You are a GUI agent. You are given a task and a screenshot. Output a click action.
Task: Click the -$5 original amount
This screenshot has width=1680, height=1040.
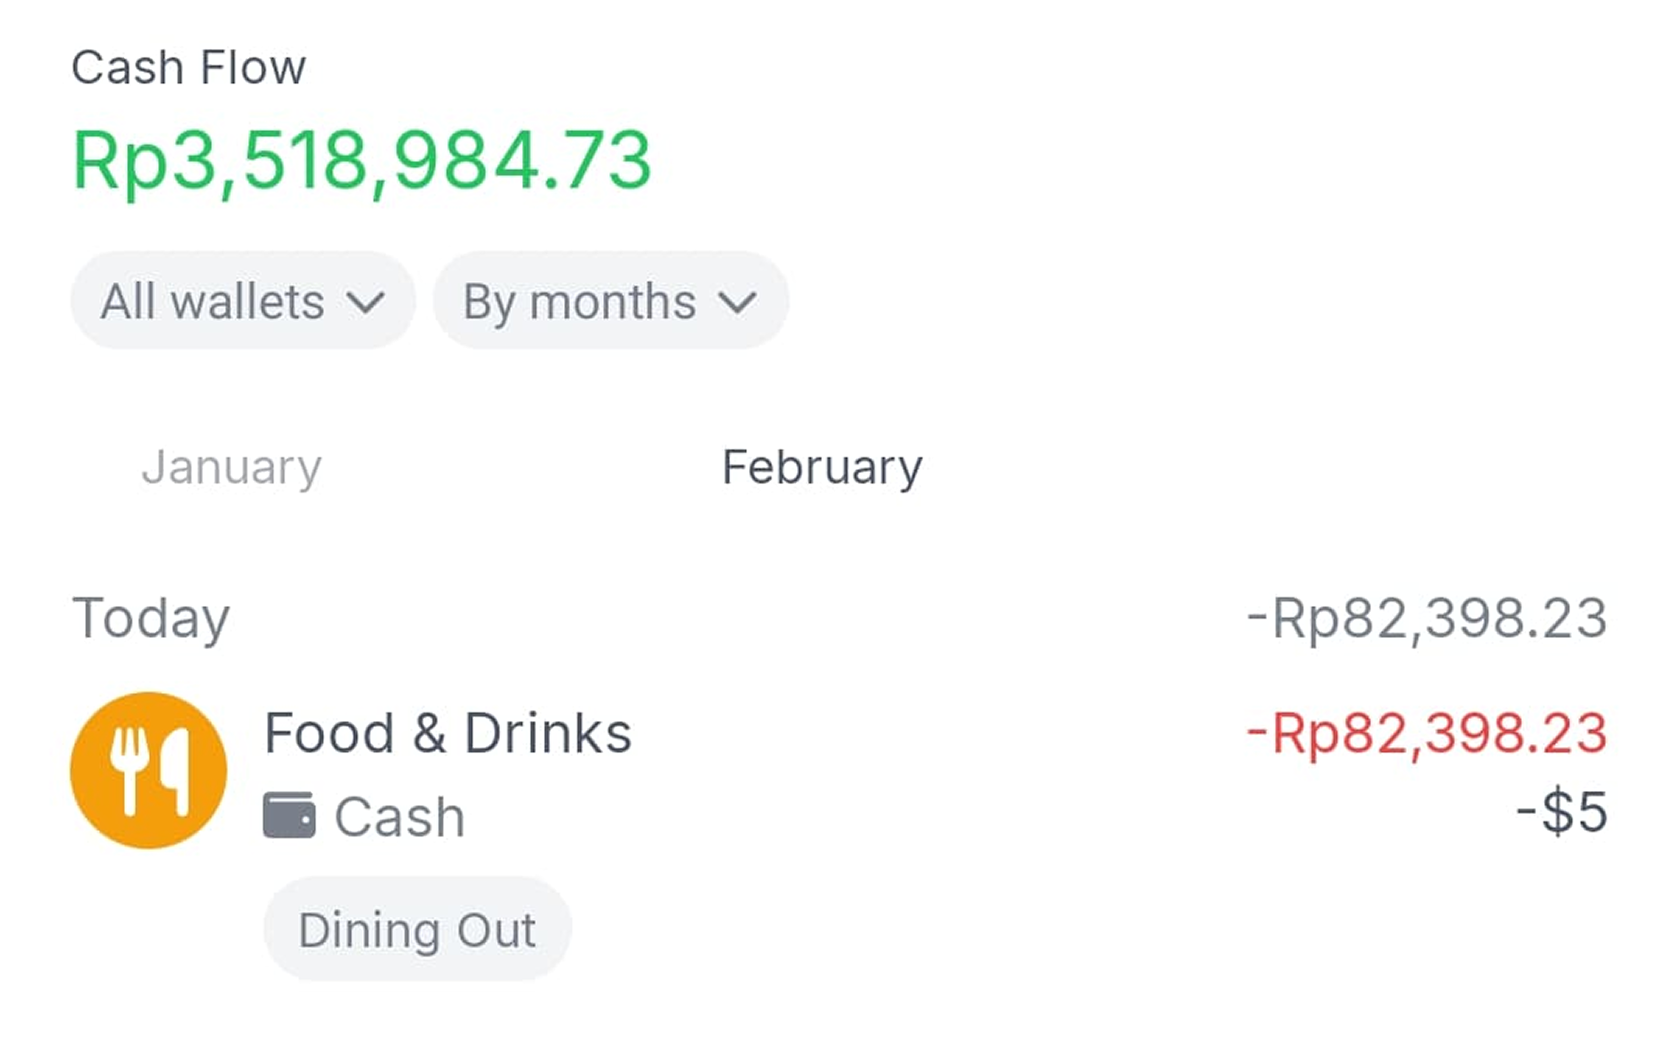pyautogui.click(x=1562, y=811)
